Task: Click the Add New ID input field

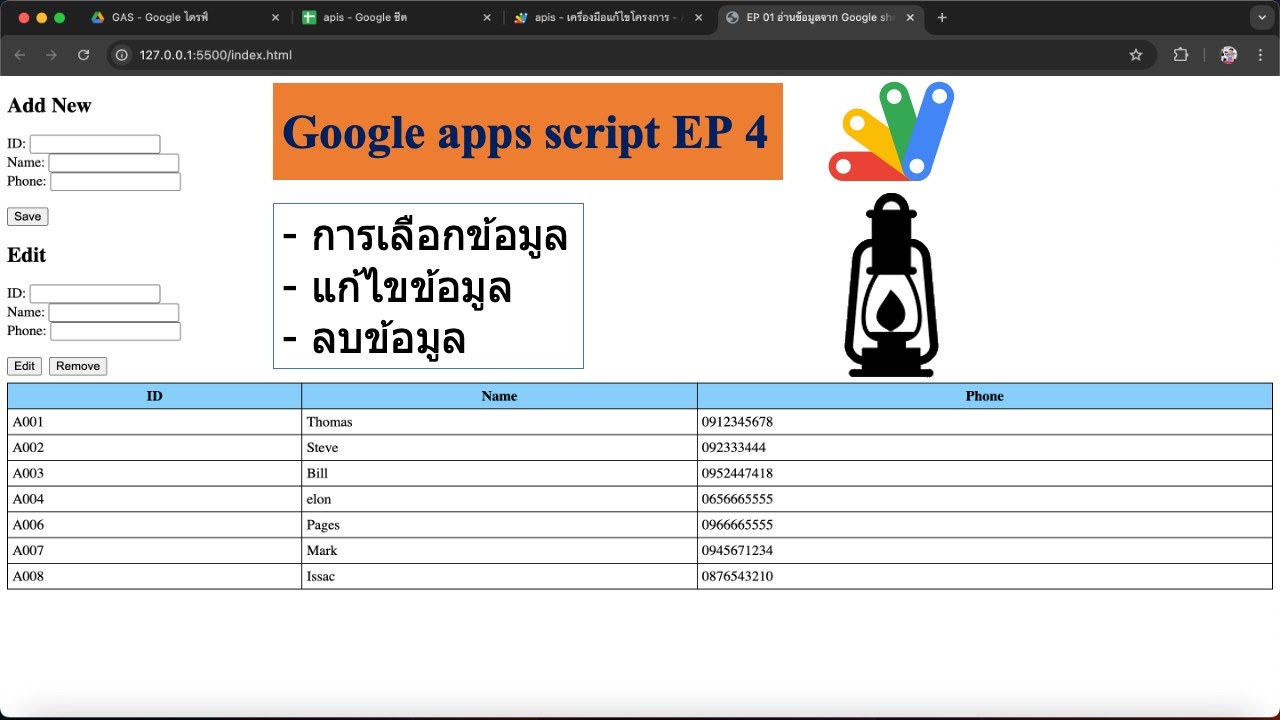Action: [x=95, y=144]
